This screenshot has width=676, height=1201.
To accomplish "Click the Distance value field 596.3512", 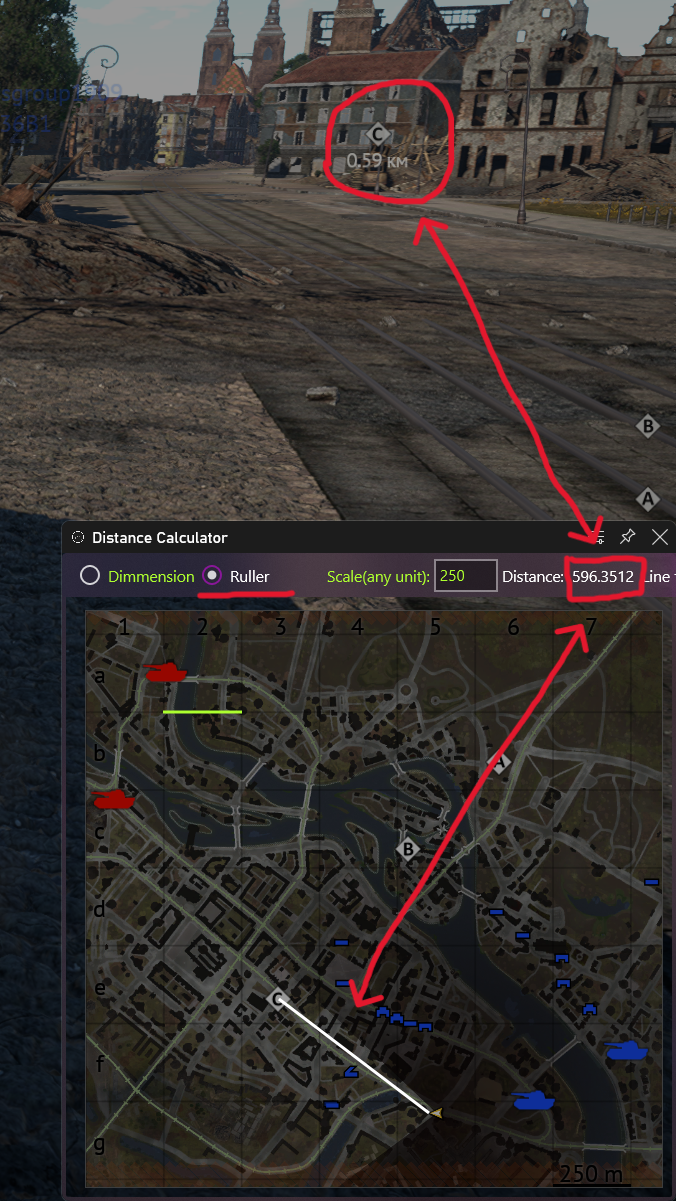I will (x=603, y=576).
